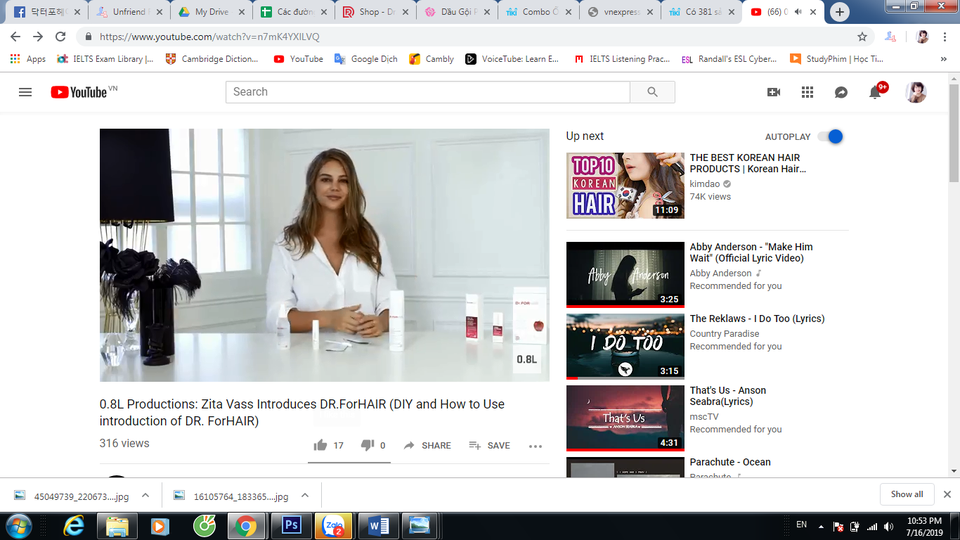Expand options for 16105764 jpg download
This screenshot has width=960, height=540.
click(305, 495)
